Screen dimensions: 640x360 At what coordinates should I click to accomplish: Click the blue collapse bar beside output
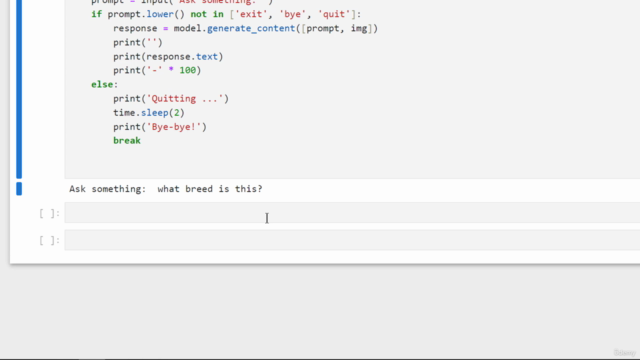19,189
